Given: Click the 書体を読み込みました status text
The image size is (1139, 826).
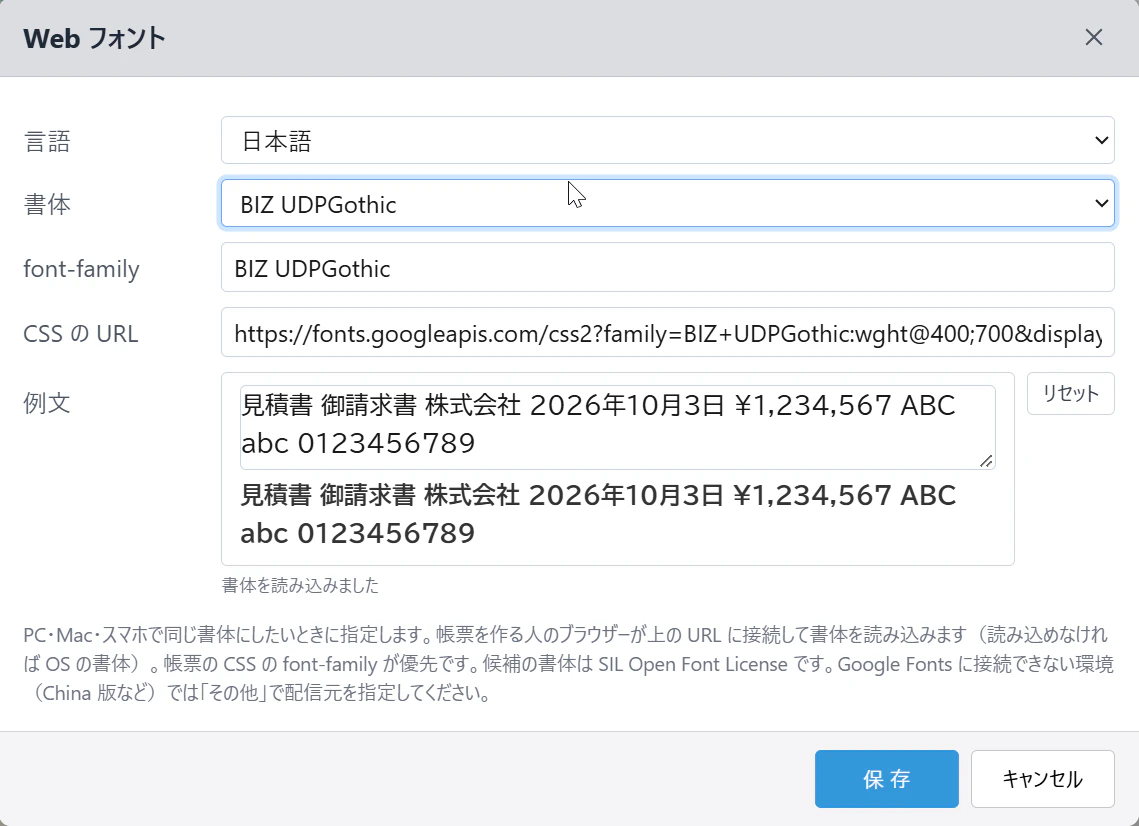Looking at the screenshot, I should pyautogui.click(x=300, y=586).
